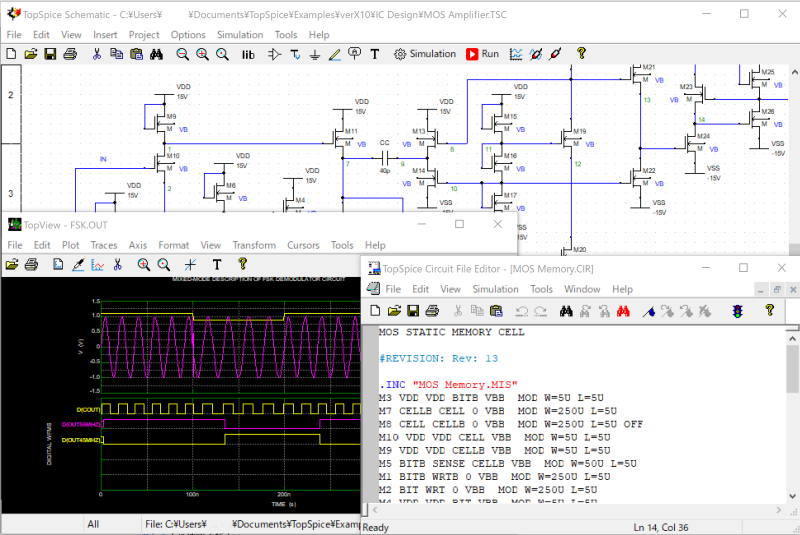The height and width of the screenshot is (535, 800).
Task: Click the traffic light simulation icon
Action: pyautogui.click(x=738, y=311)
